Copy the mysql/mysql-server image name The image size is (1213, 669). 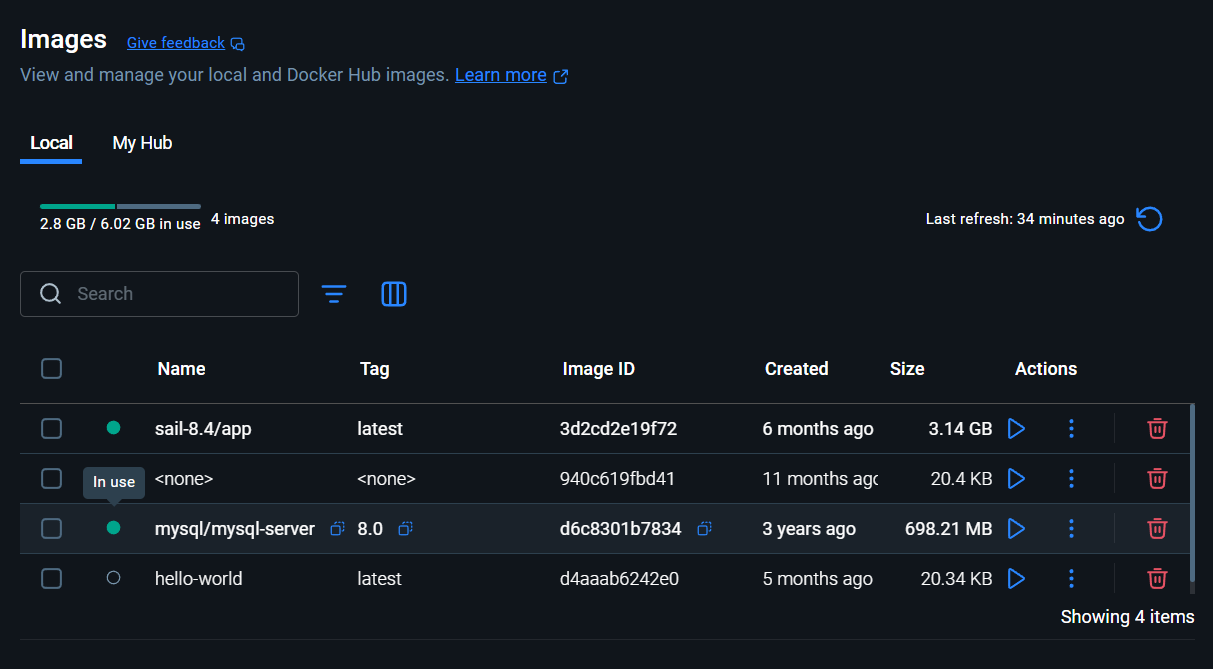click(x=337, y=528)
